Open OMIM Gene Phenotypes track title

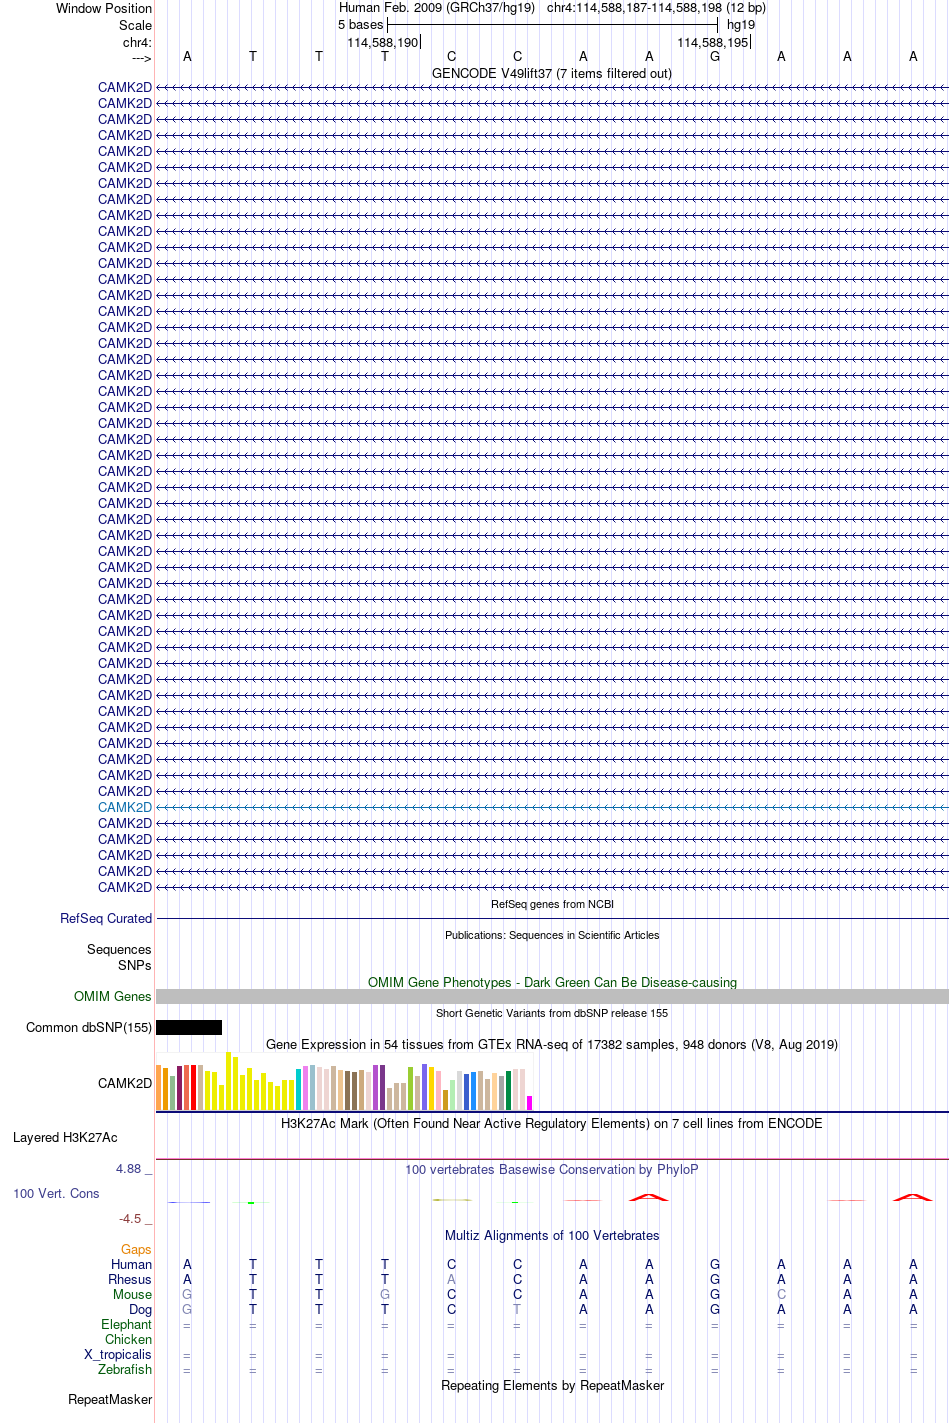(x=552, y=983)
